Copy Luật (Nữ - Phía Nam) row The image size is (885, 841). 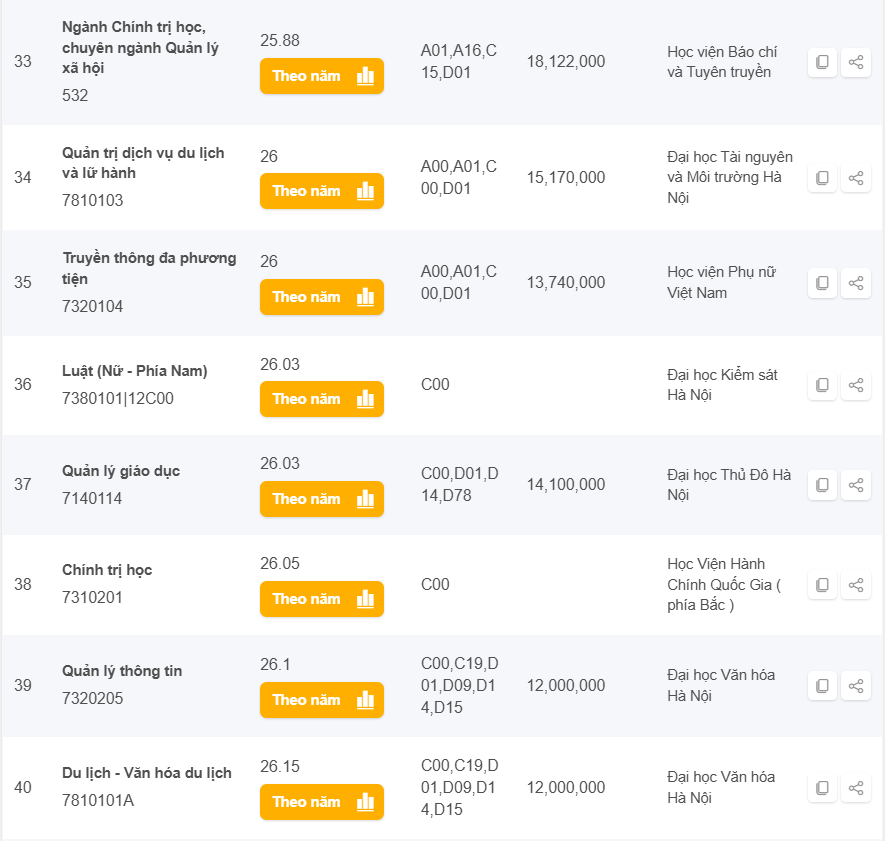point(822,385)
